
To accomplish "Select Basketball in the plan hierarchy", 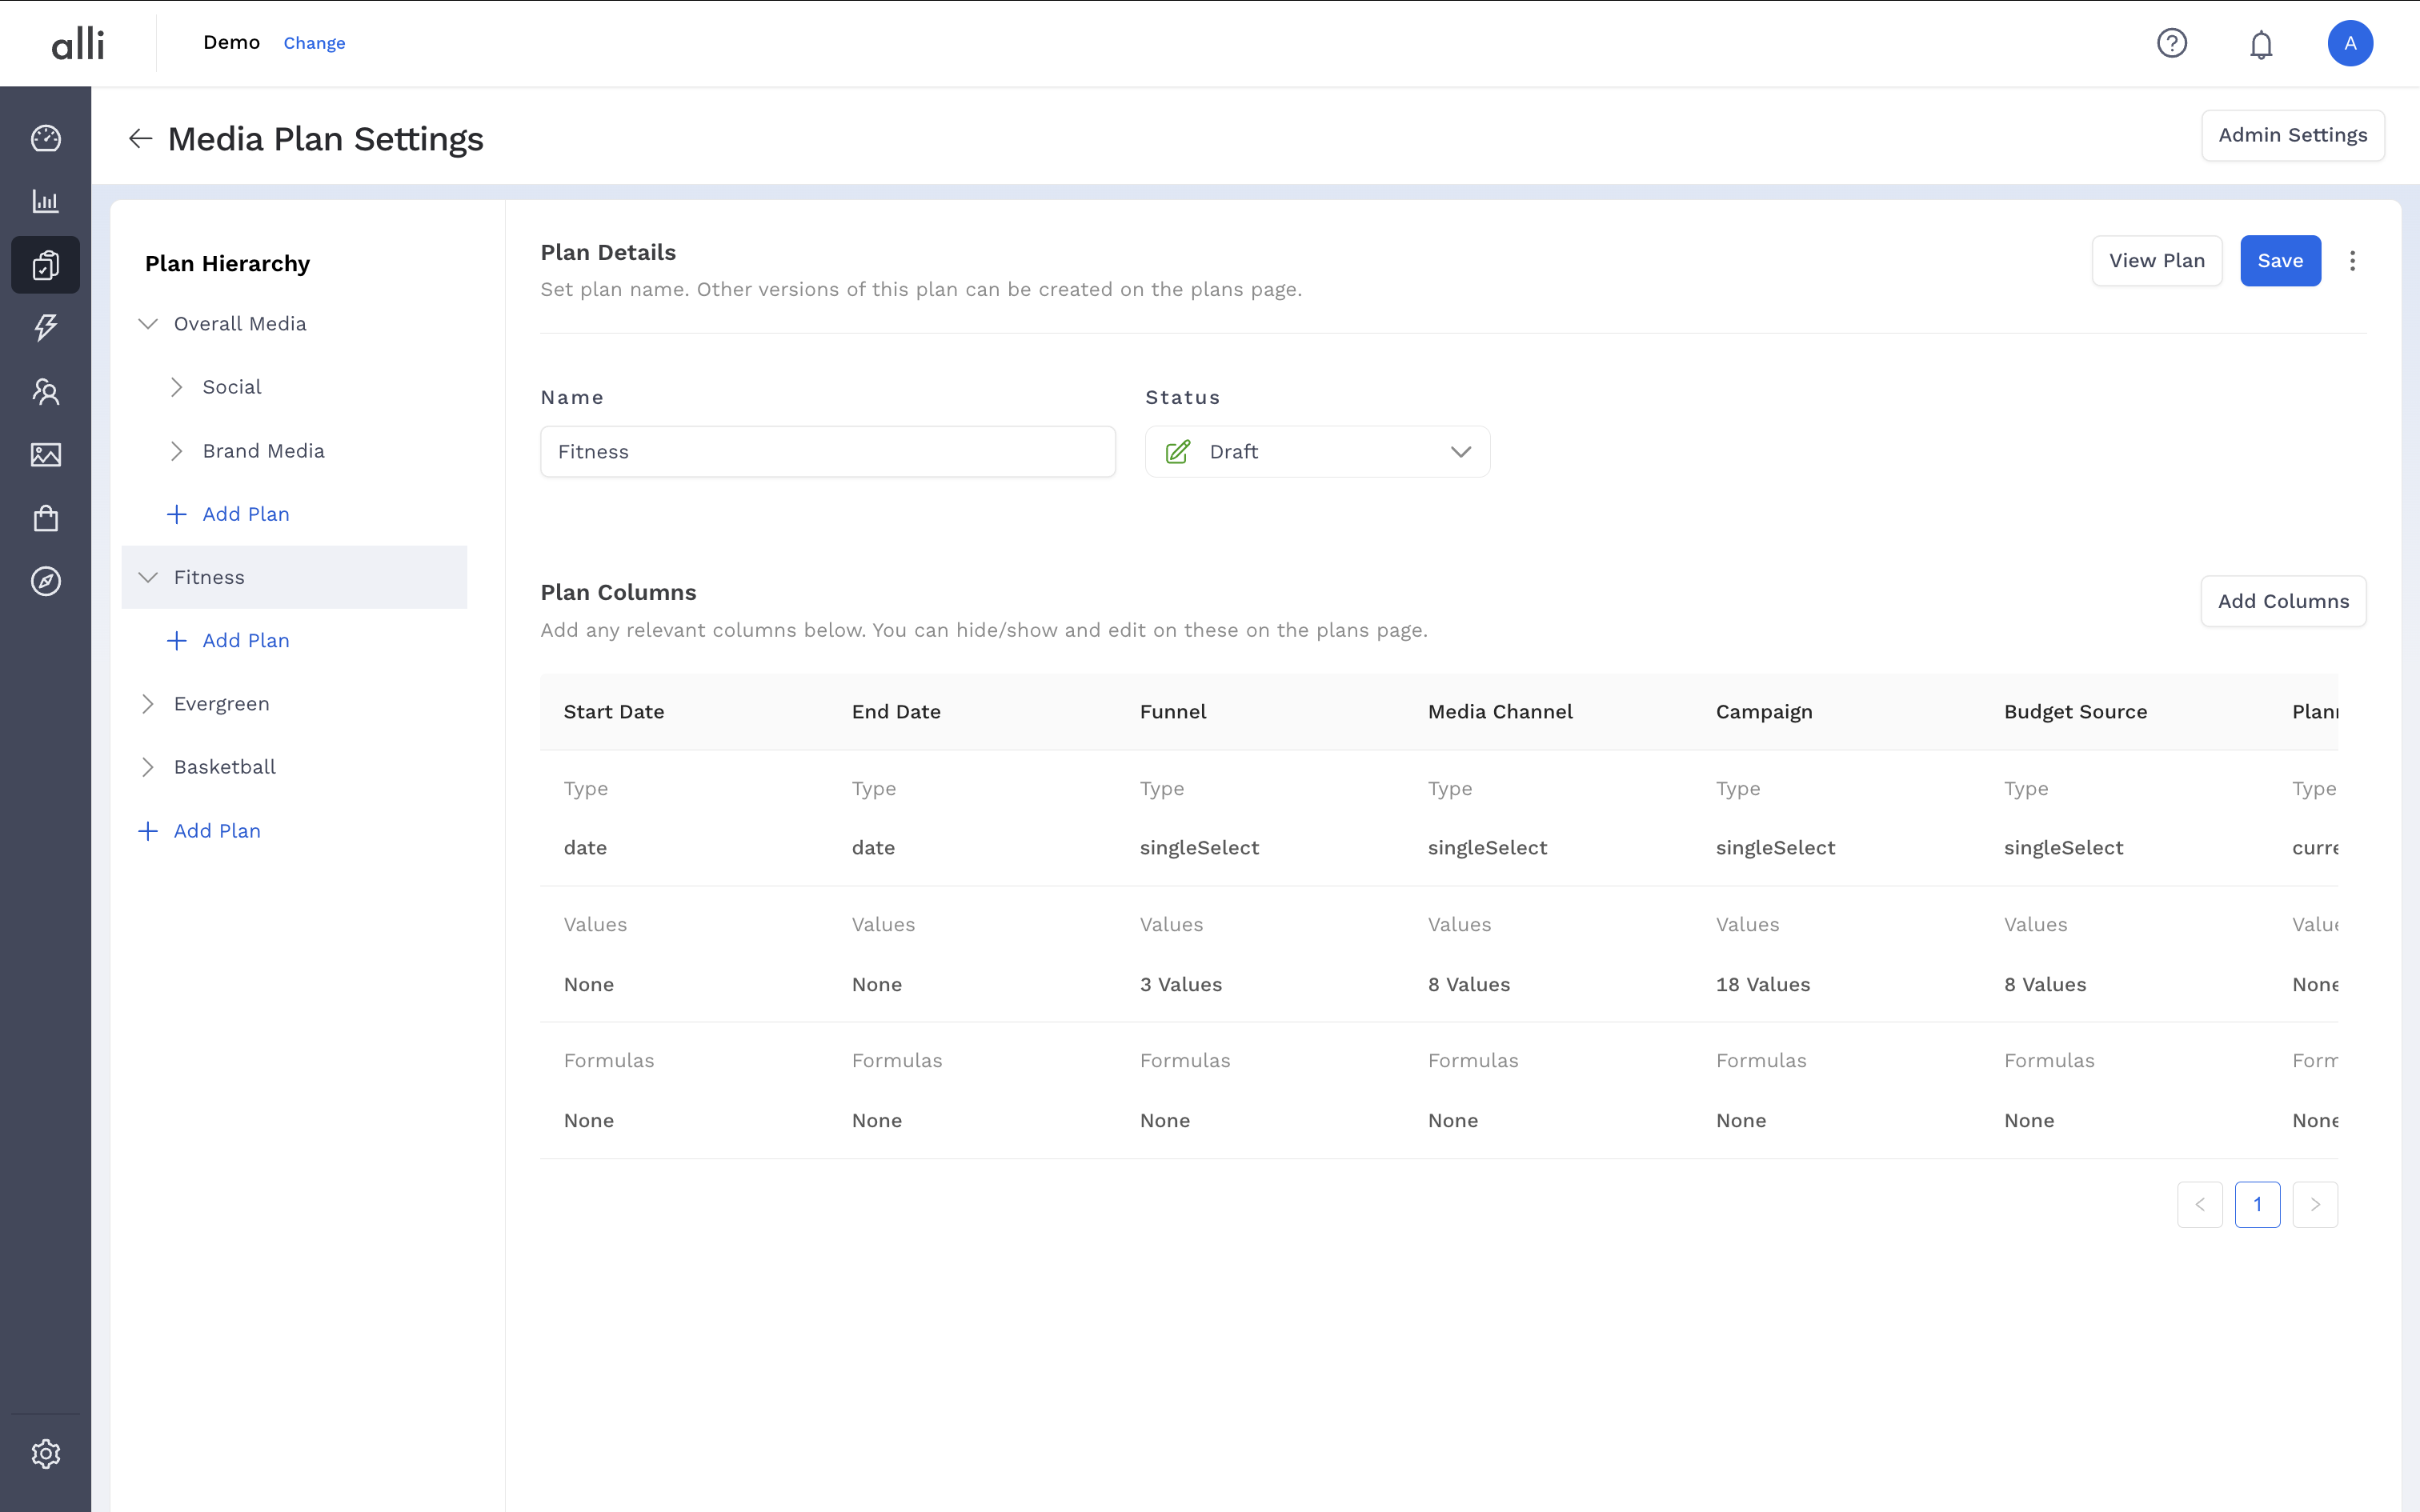I will pyautogui.click(x=225, y=767).
